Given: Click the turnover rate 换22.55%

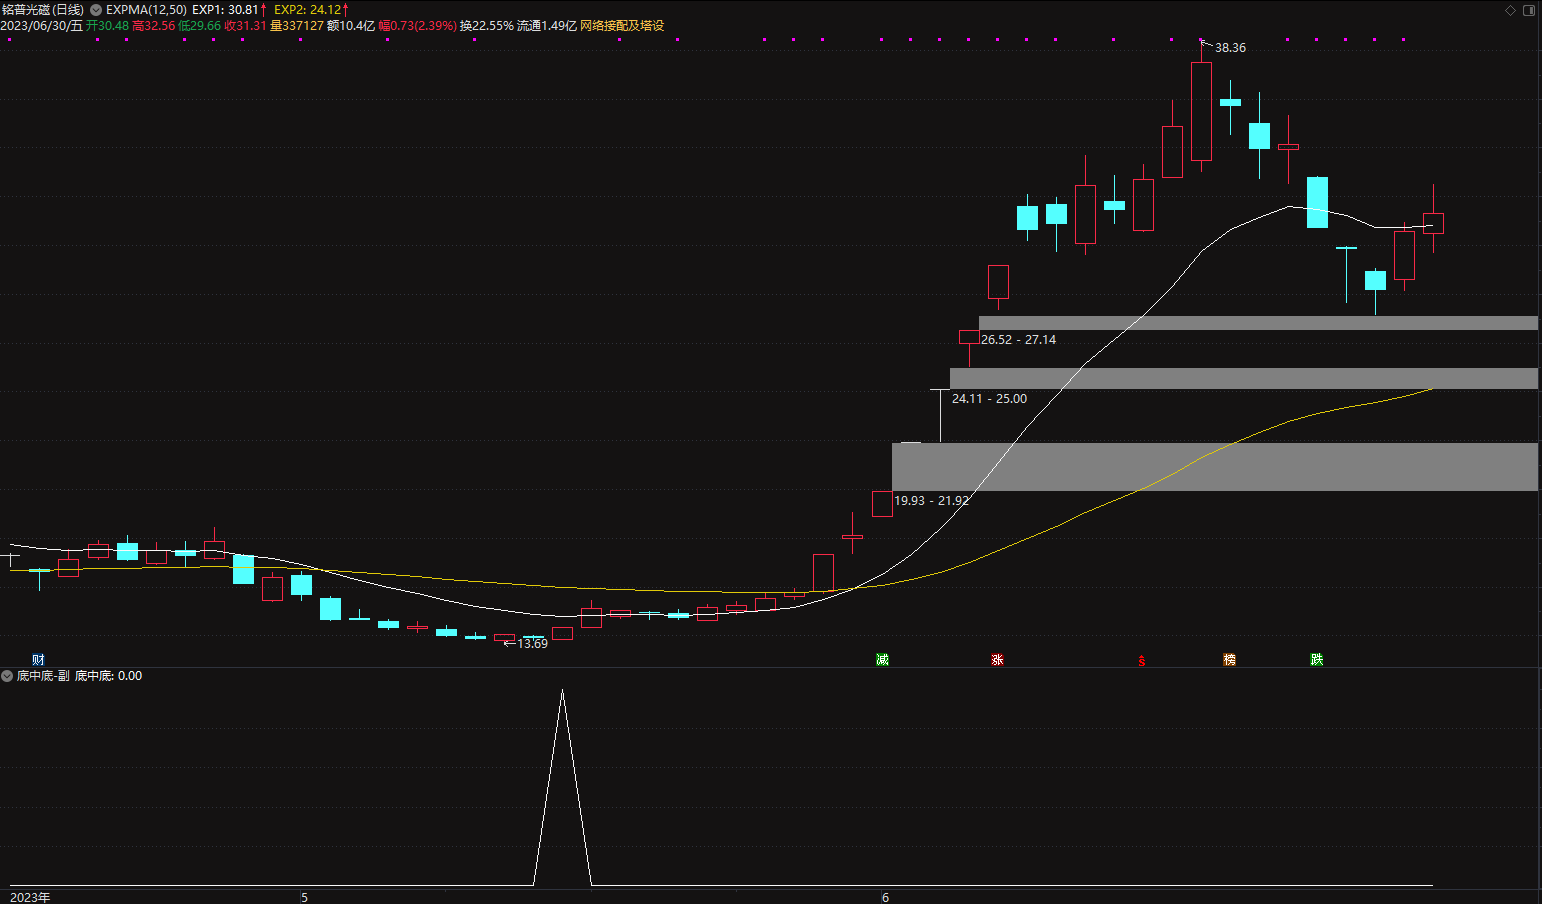Looking at the screenshot, I should 487,26.
